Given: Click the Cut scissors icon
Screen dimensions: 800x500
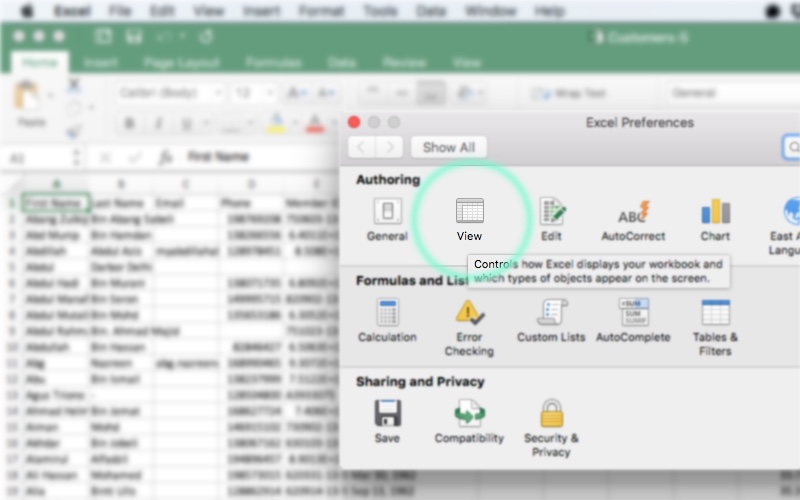Looking at the screenshot, I should [74, 85].
